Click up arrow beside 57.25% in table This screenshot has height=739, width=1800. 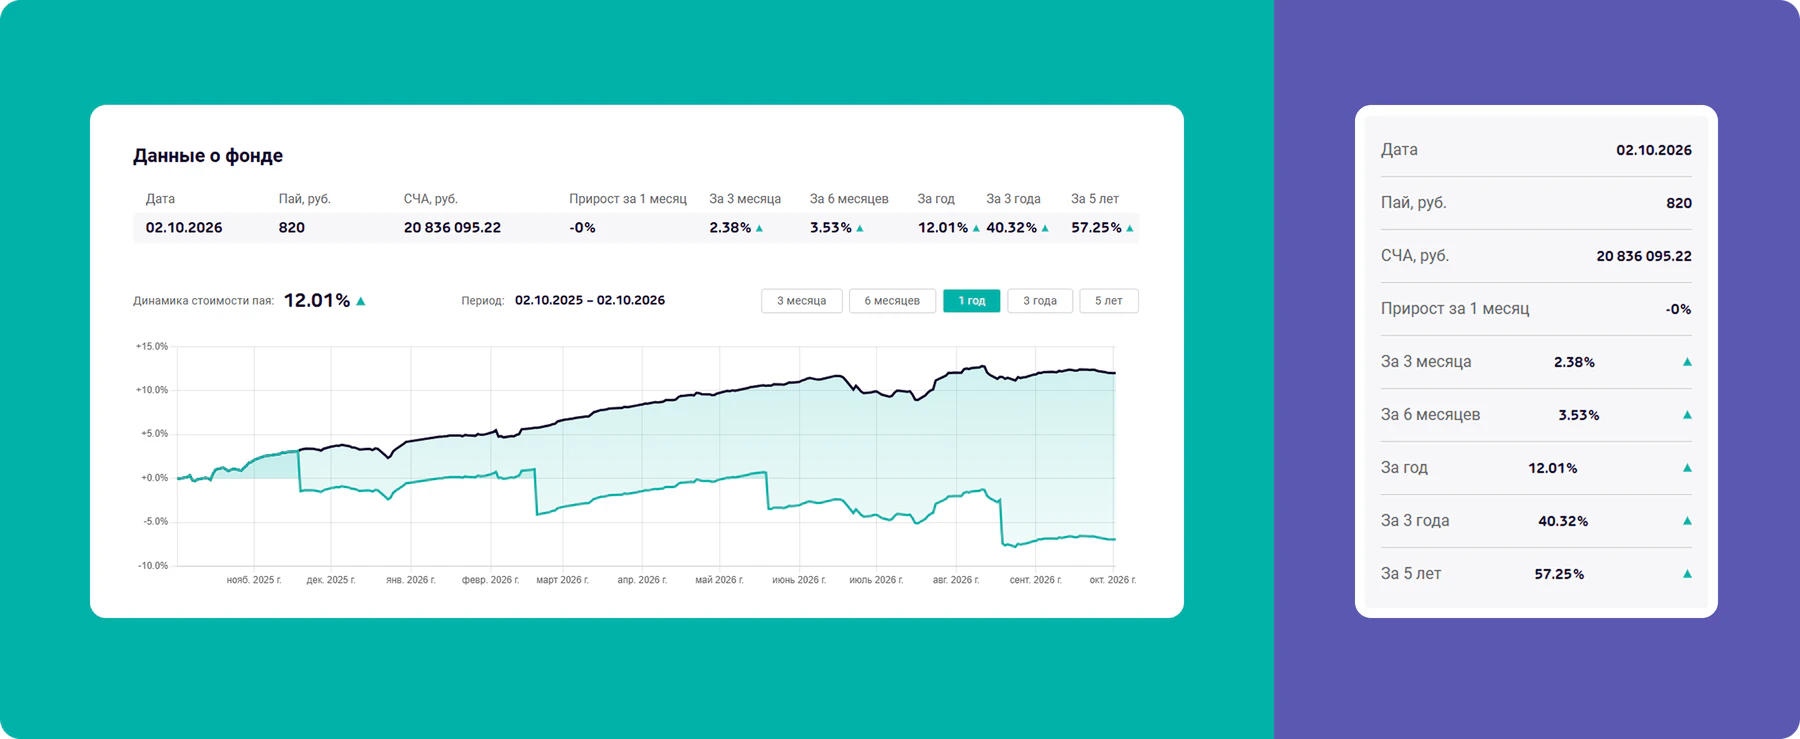pyautogui.click(x=1130, y=228)
